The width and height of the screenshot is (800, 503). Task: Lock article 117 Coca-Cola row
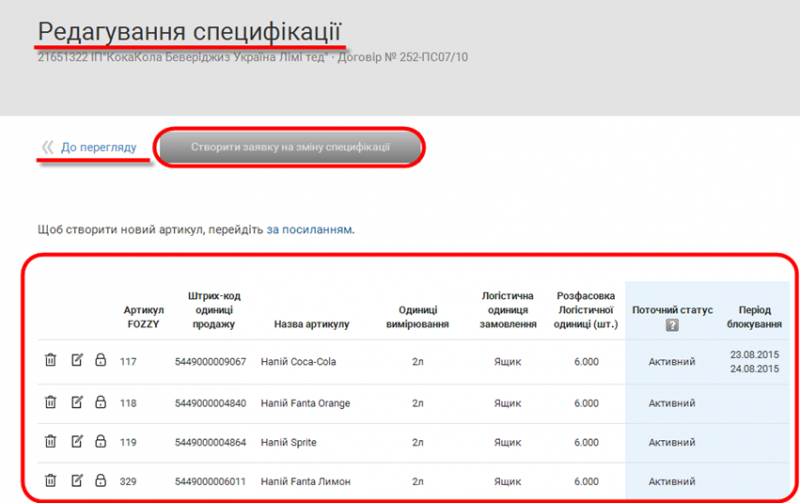coord(101,360)
